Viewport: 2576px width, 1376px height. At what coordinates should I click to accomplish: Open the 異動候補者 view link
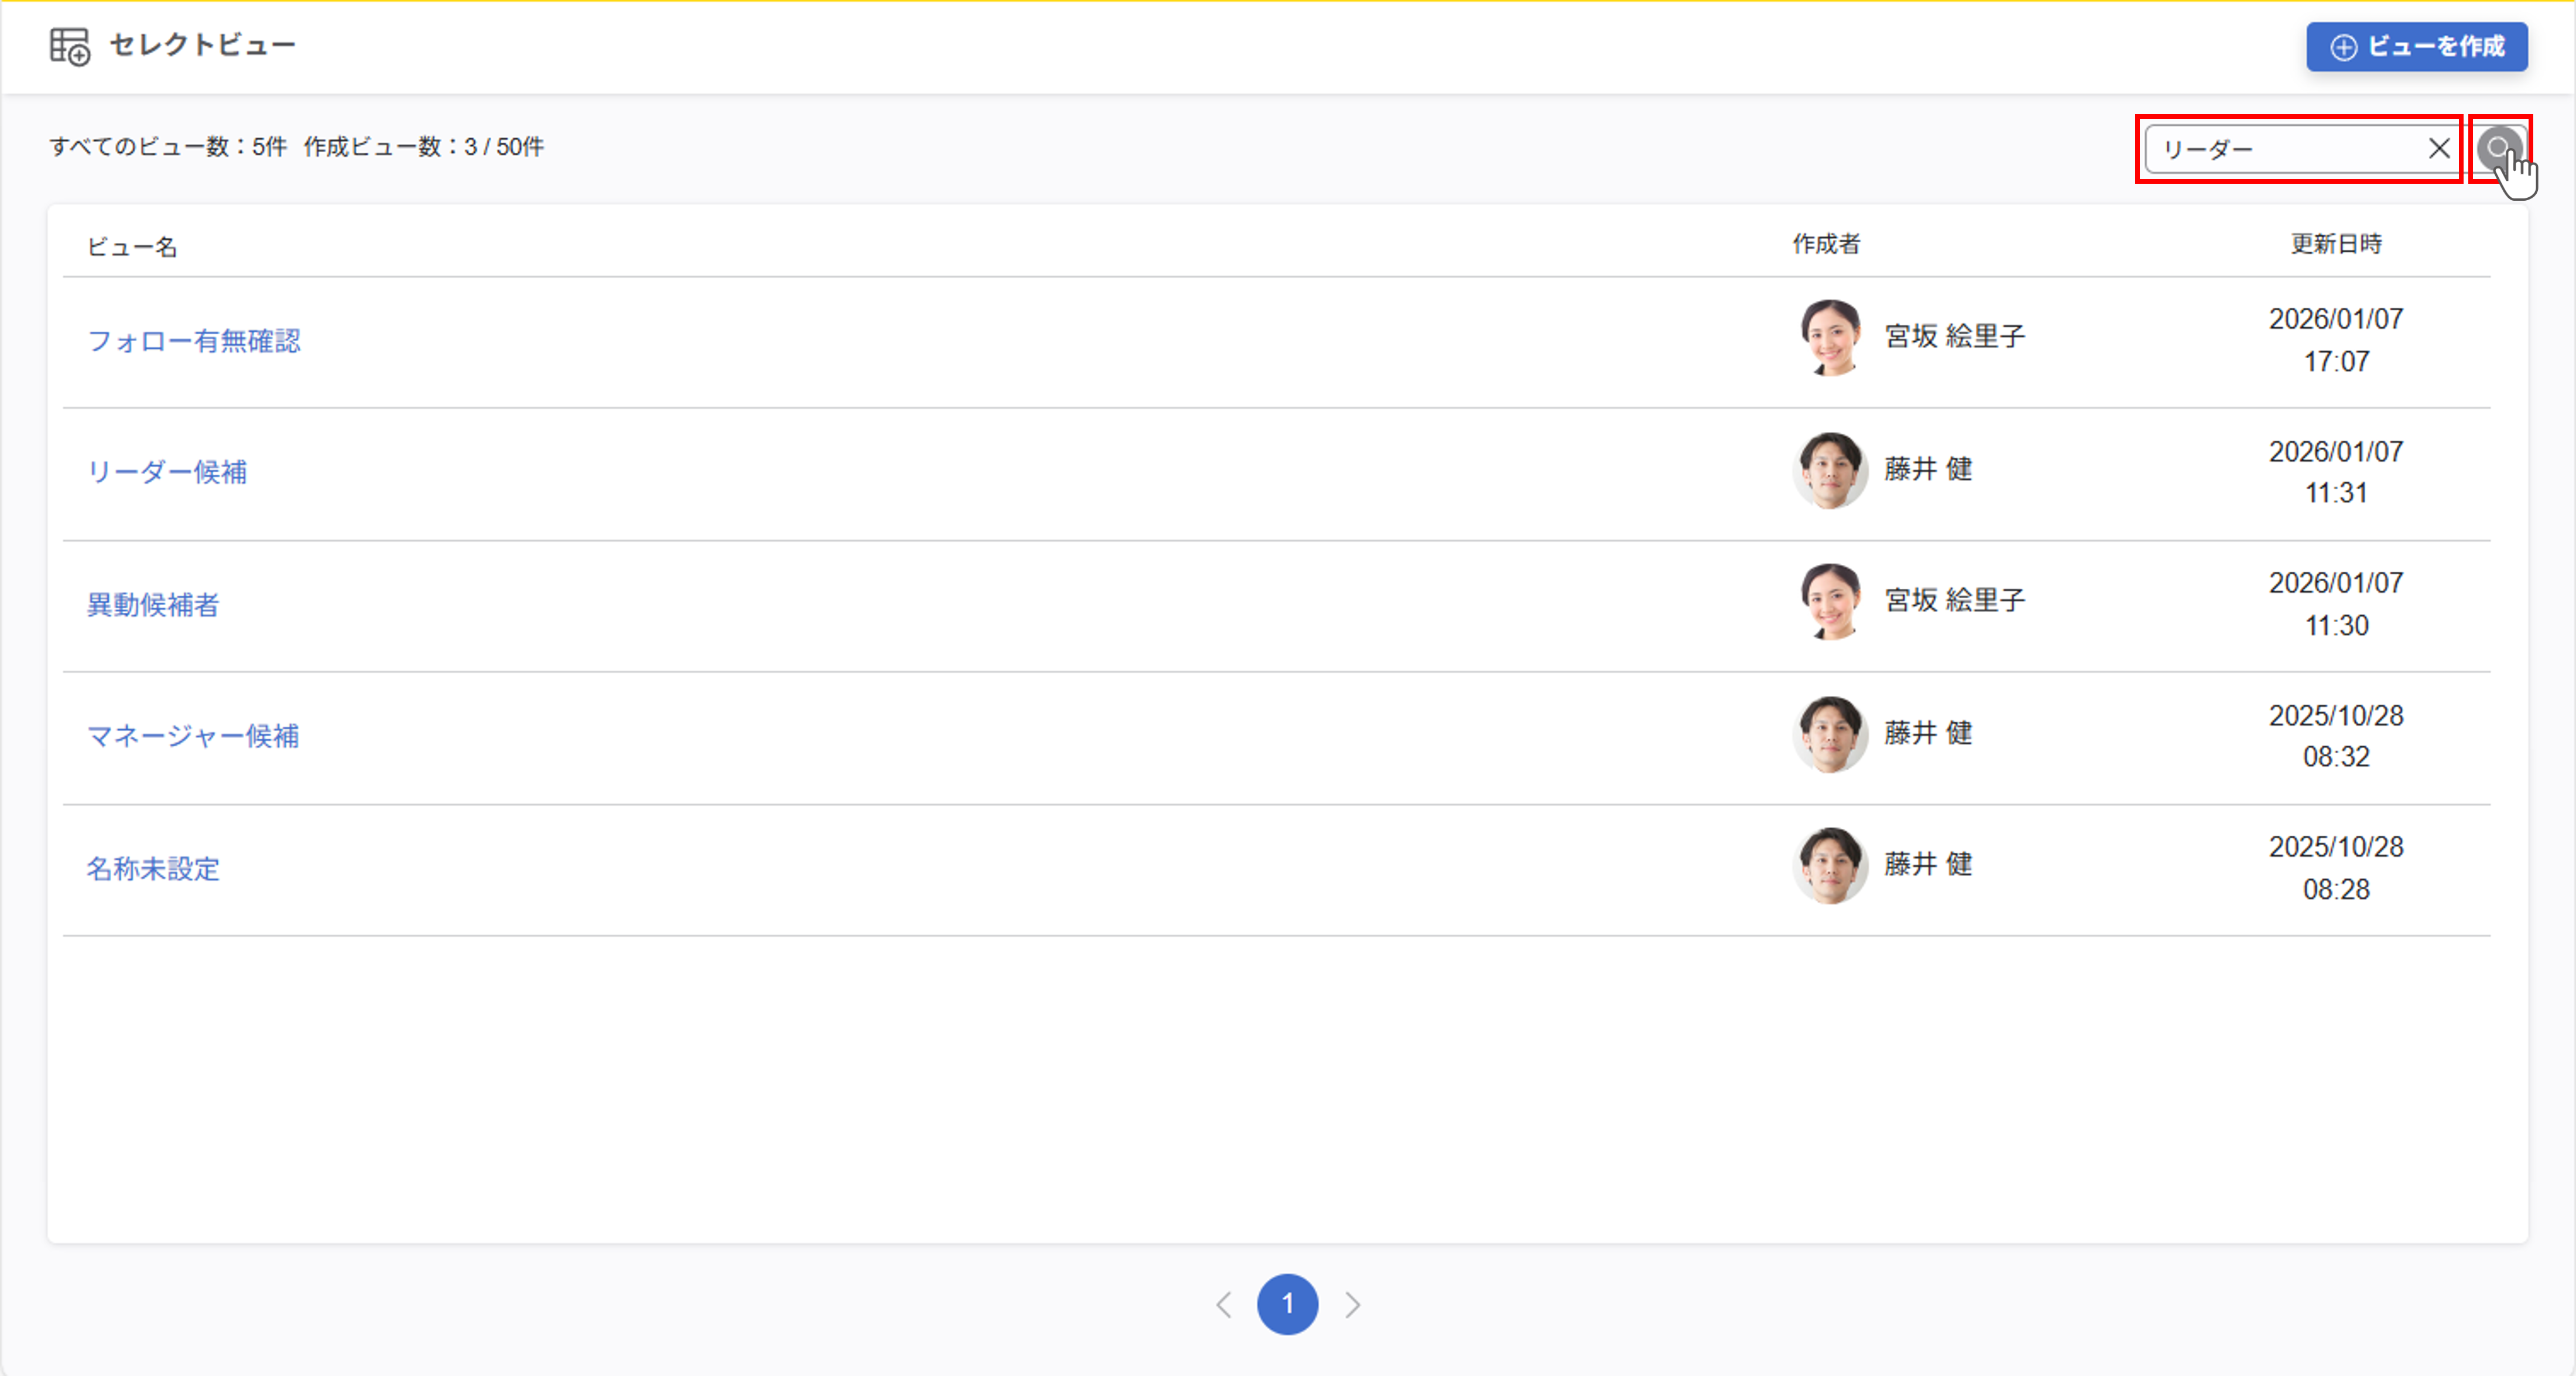(x=153, y=605)
